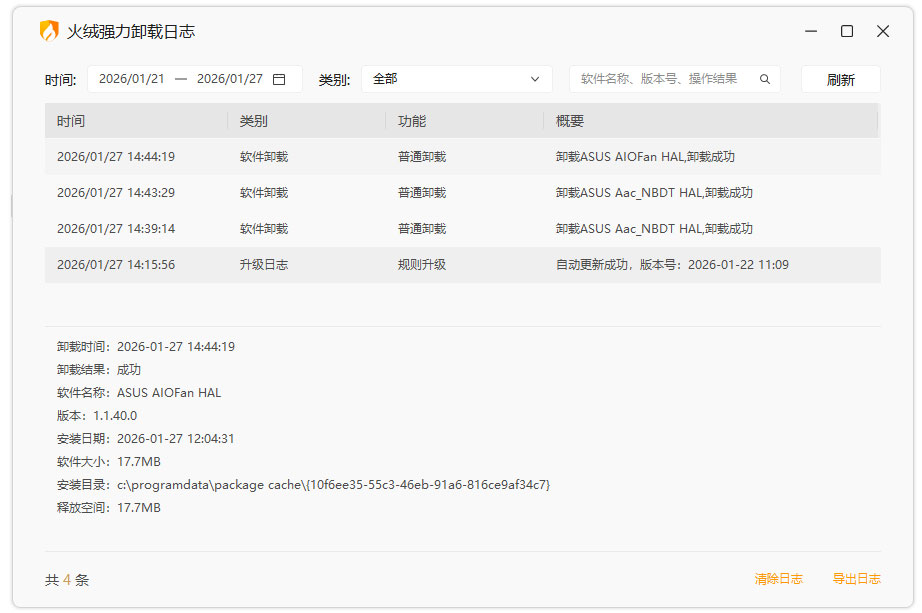Click the 清除日志 link
Image resolution: width=922 pixels, height=613 pixels.
779,578
